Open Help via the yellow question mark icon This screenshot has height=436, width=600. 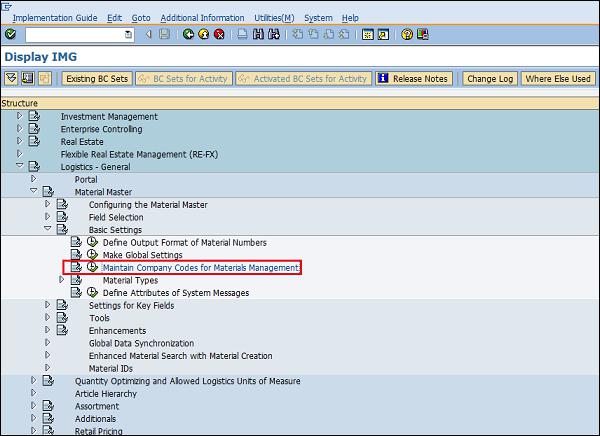pyautogui.click(x=407, y=34)
